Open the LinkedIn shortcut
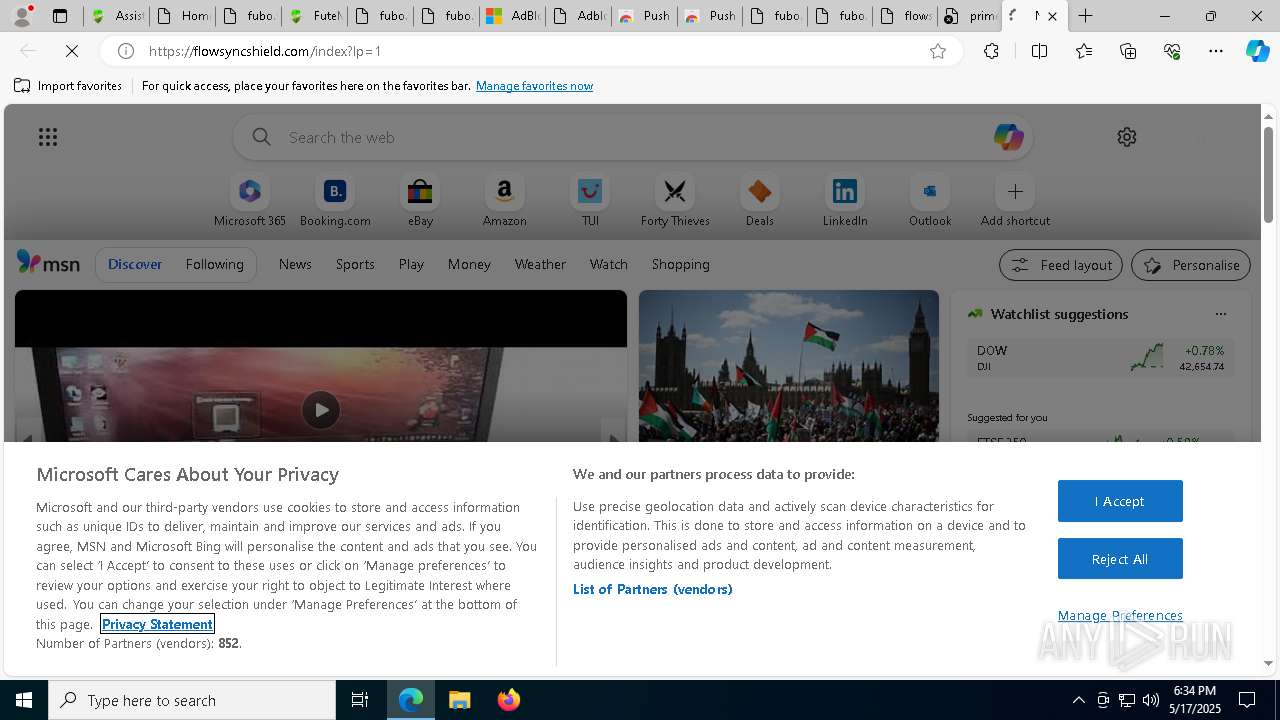1280x720 pixels. click(845, 201)
